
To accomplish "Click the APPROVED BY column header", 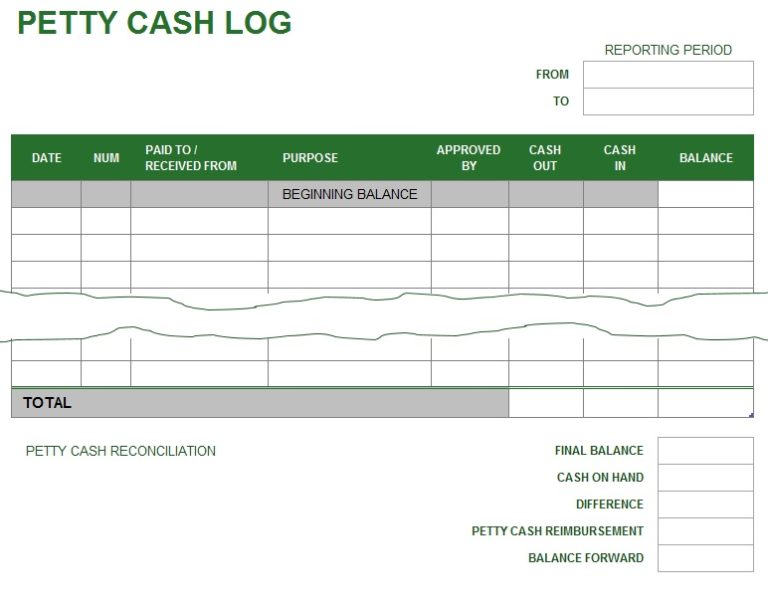I will coord(469,158).
